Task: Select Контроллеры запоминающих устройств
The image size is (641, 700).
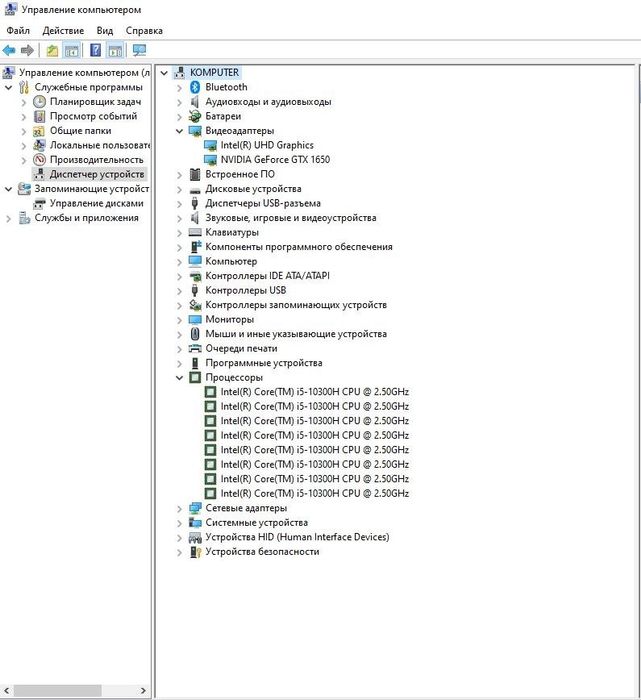Action: [296, 305]
